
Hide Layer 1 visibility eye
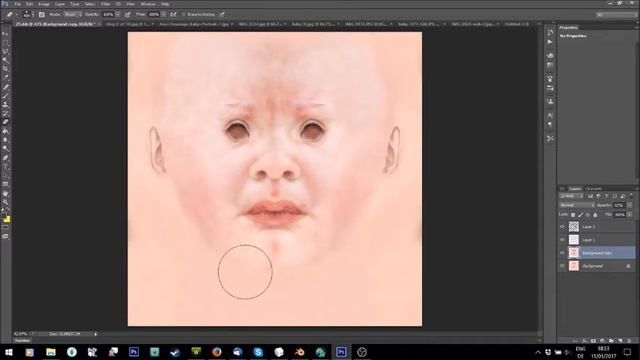tap(562, 240)
